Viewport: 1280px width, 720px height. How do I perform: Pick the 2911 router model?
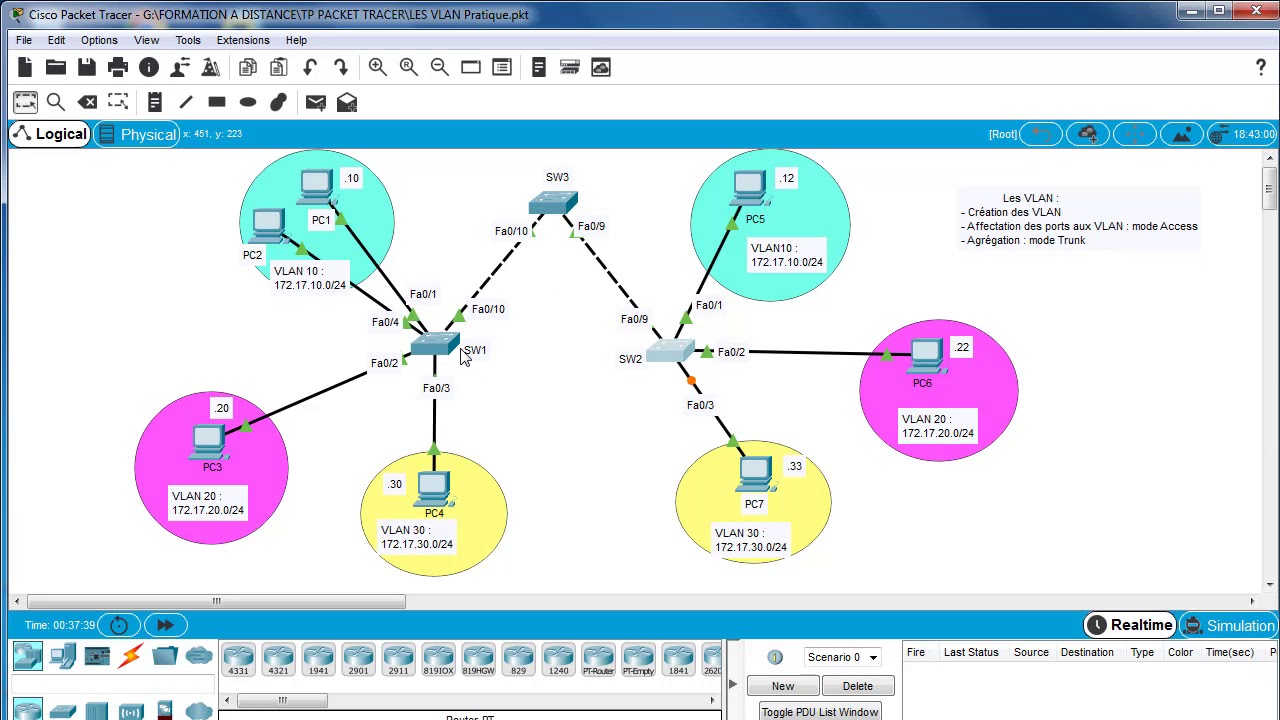pos(398,660)
